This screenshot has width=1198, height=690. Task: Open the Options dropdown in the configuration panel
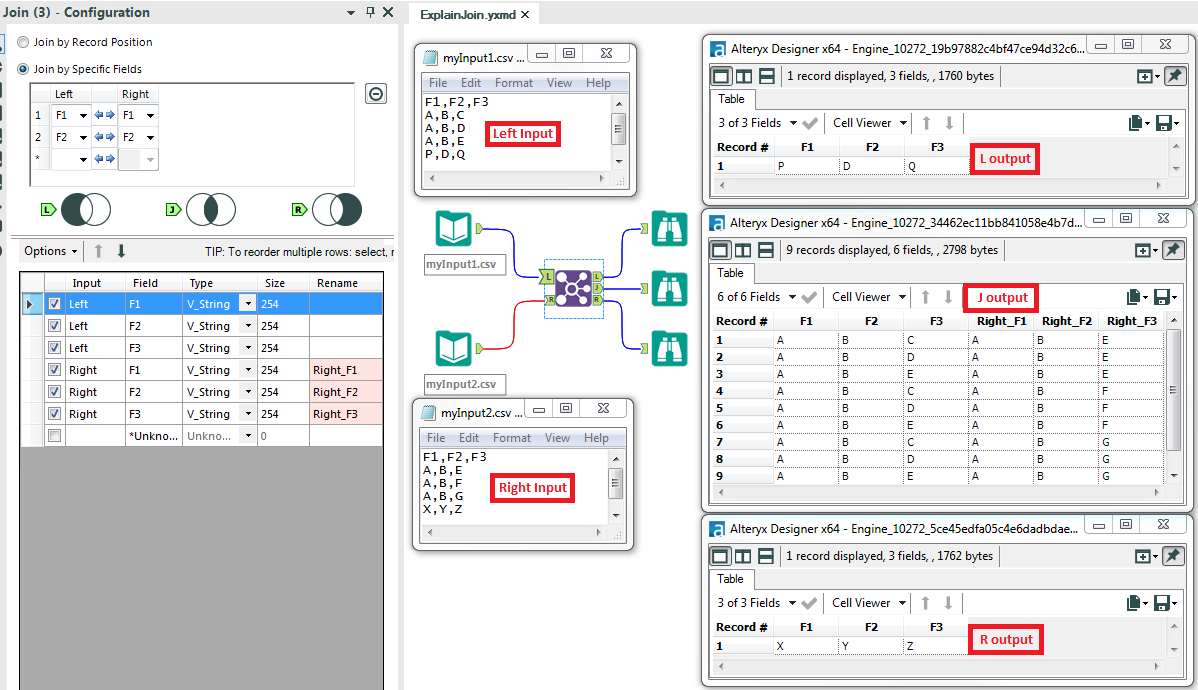[x=49, y=251]
